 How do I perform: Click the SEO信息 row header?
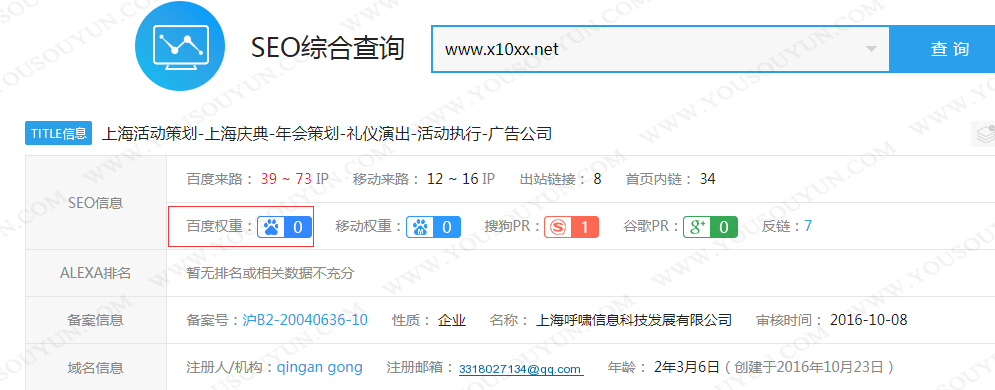point(96,203)
